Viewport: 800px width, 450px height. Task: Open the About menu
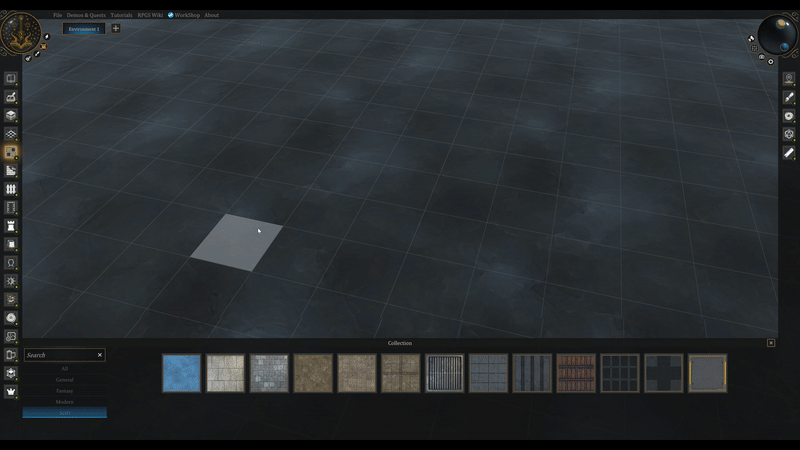[x=212, y=15]
